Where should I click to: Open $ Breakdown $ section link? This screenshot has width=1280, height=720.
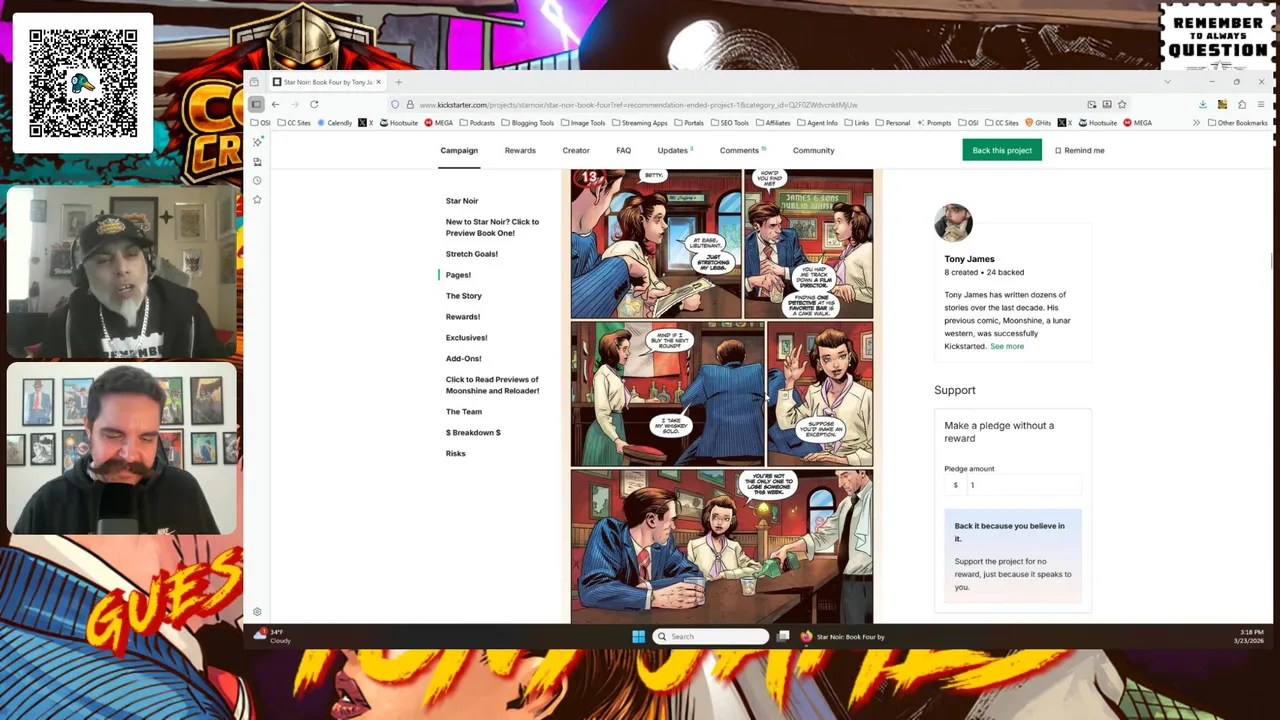pos(473,433)
